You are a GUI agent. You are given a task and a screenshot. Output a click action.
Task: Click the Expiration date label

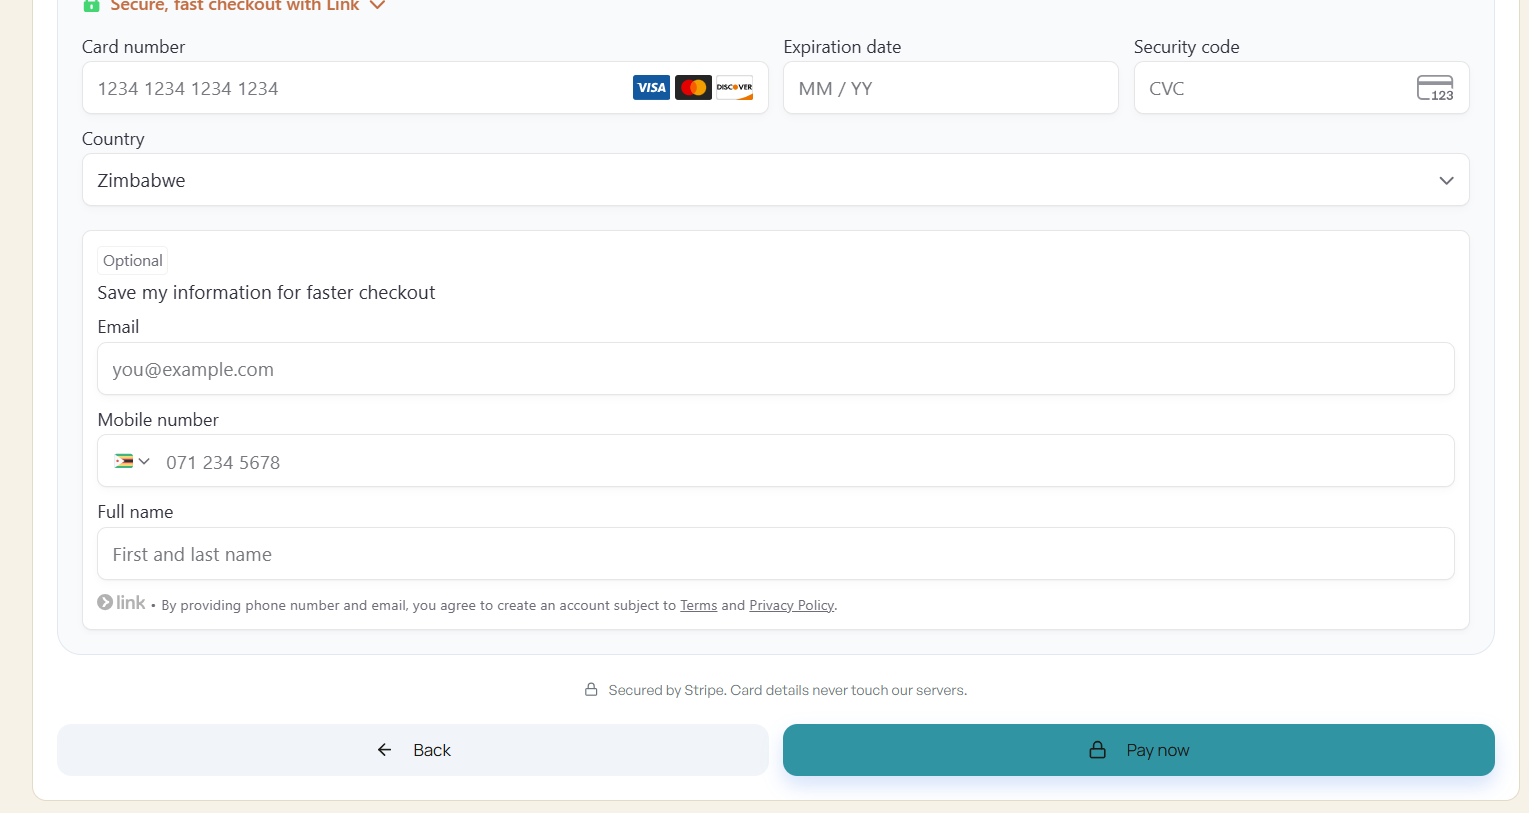click(x=842, y=47)
